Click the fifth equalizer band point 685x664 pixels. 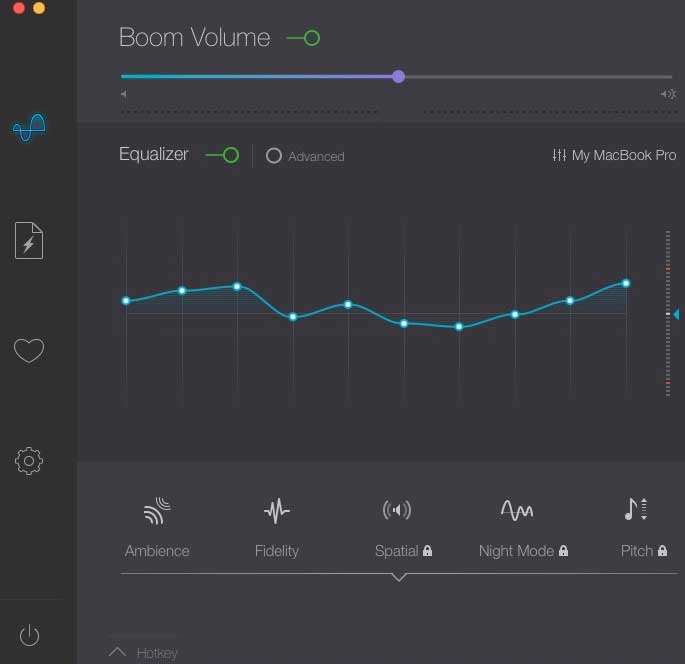[x=348, y=304]
